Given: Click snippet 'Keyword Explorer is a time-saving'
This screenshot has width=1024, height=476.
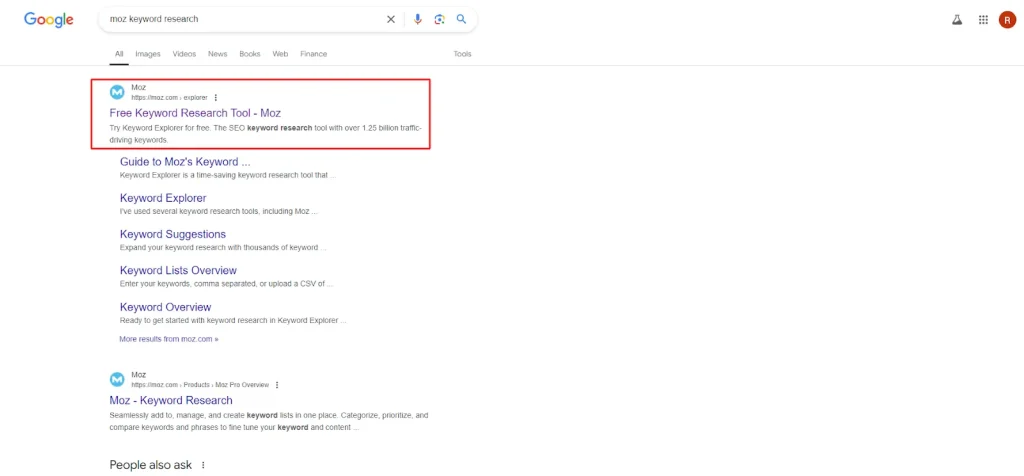Looking at the screenshot, I should pyautogui.click(x=228, y=176).
